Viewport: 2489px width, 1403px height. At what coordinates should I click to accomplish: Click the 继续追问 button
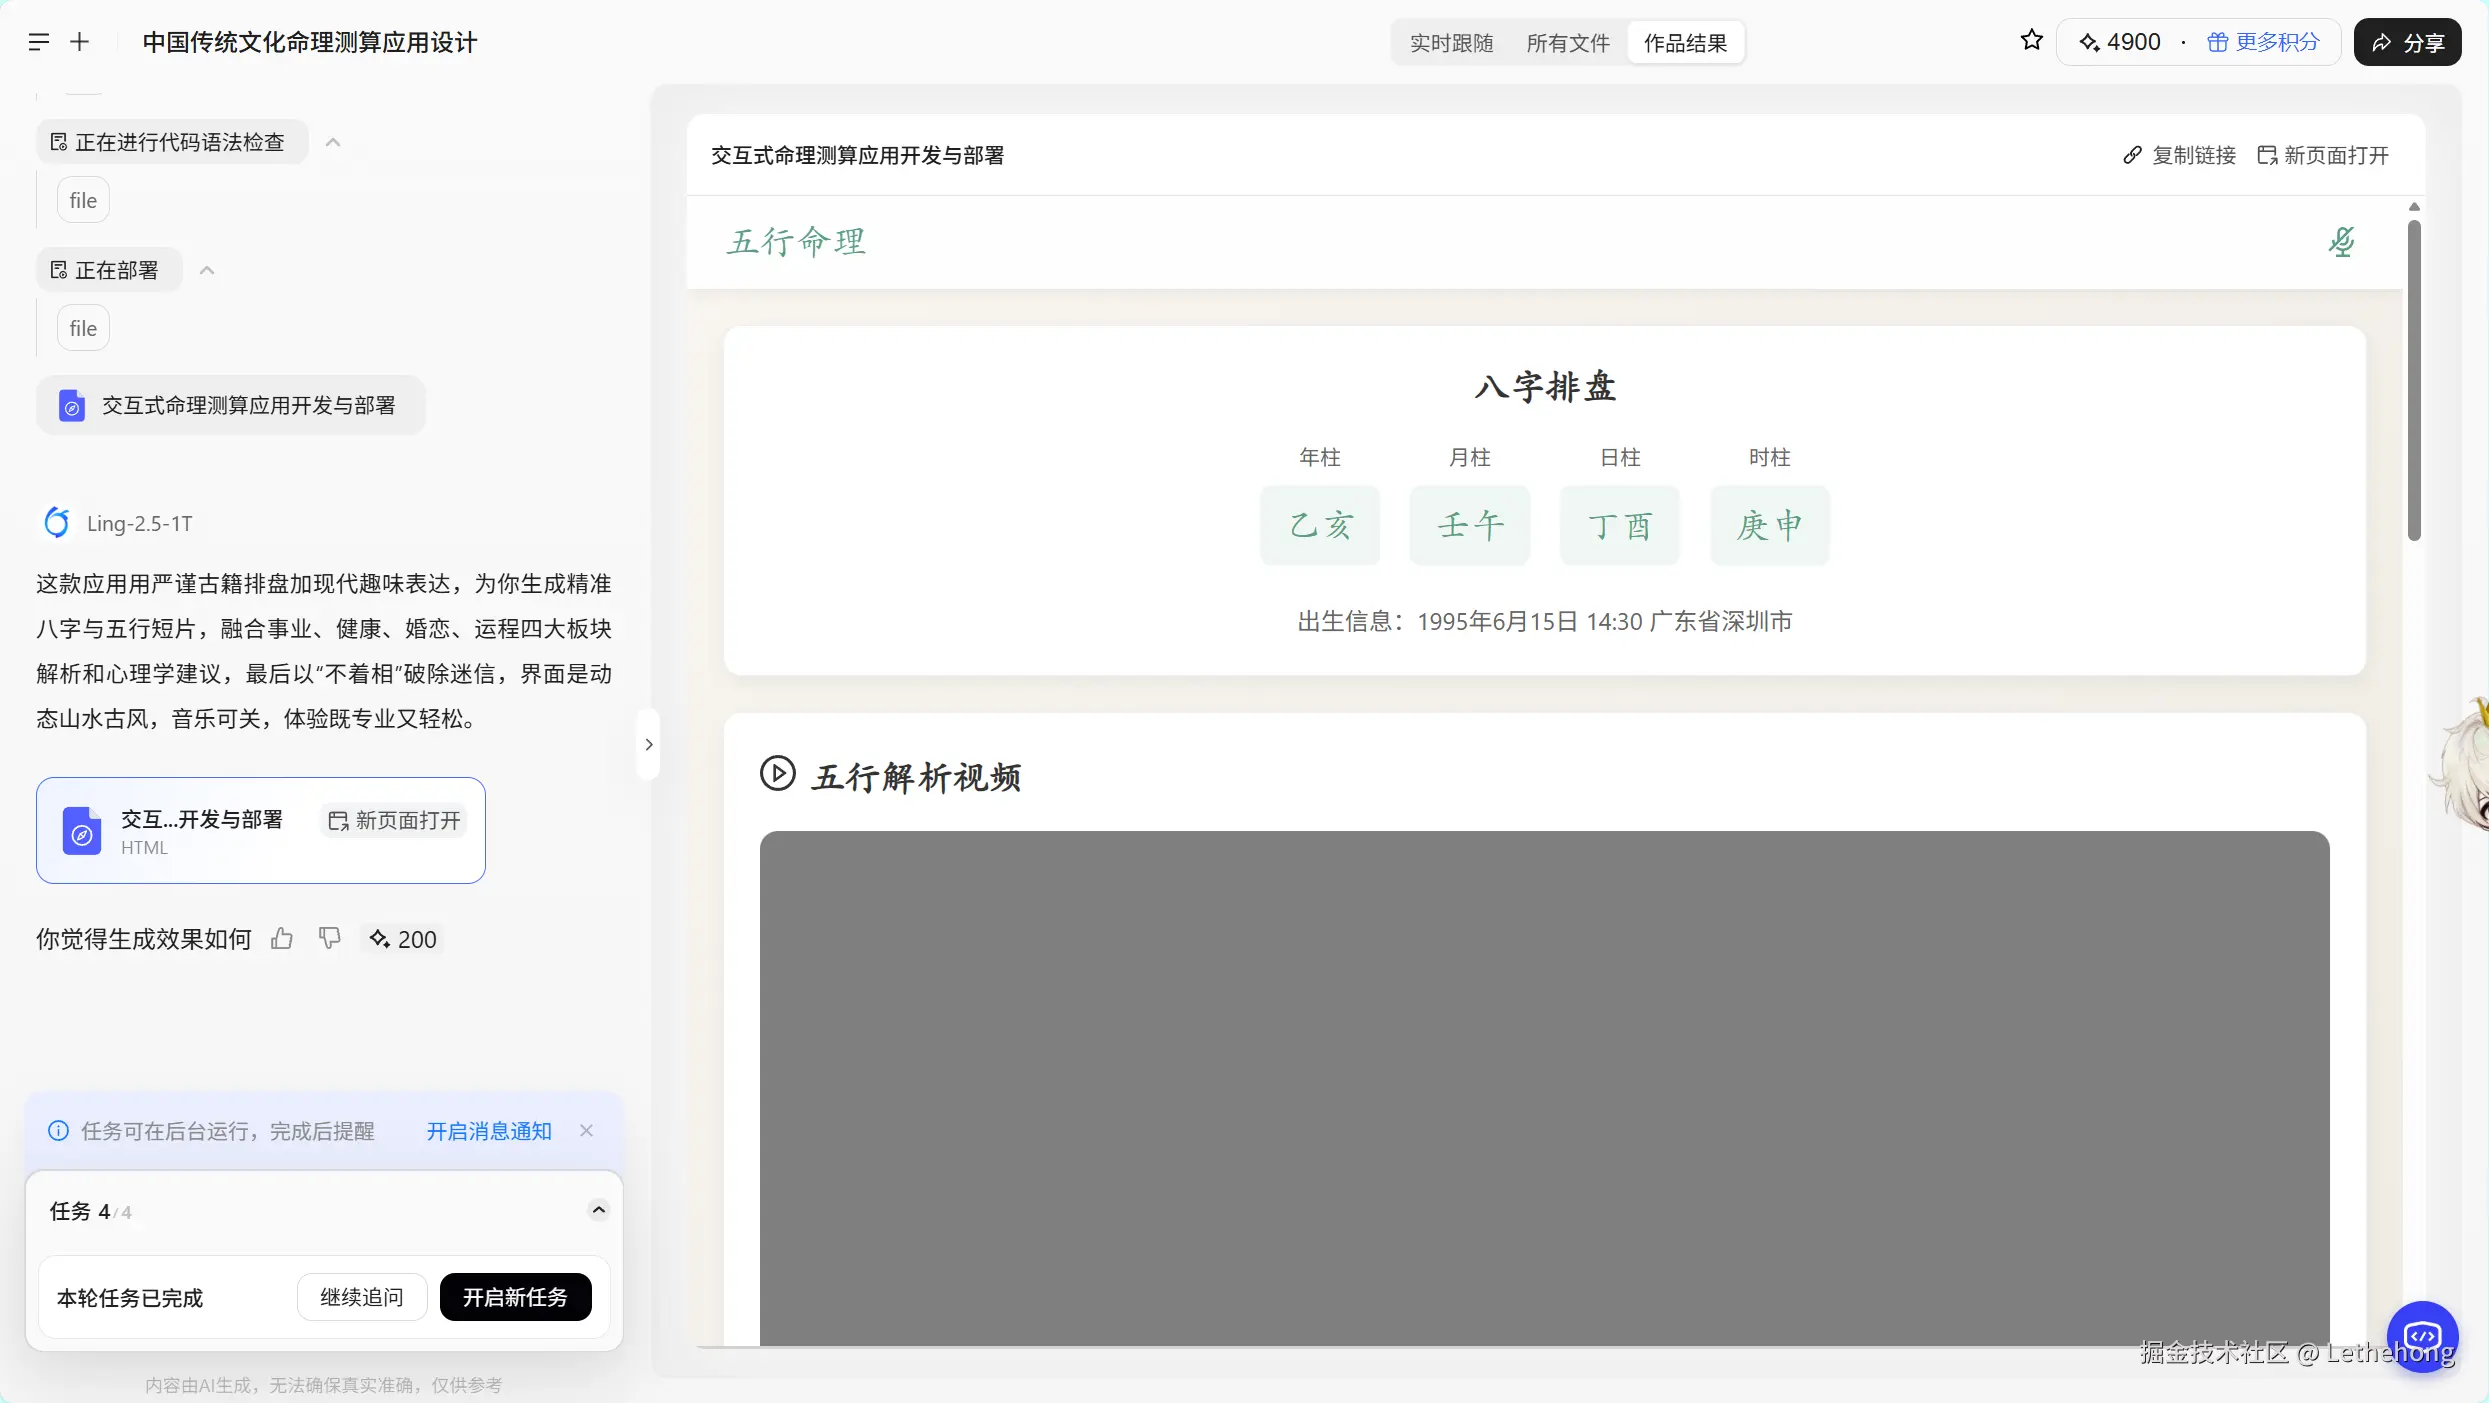pyautogui.click(x=362, y=1297)
